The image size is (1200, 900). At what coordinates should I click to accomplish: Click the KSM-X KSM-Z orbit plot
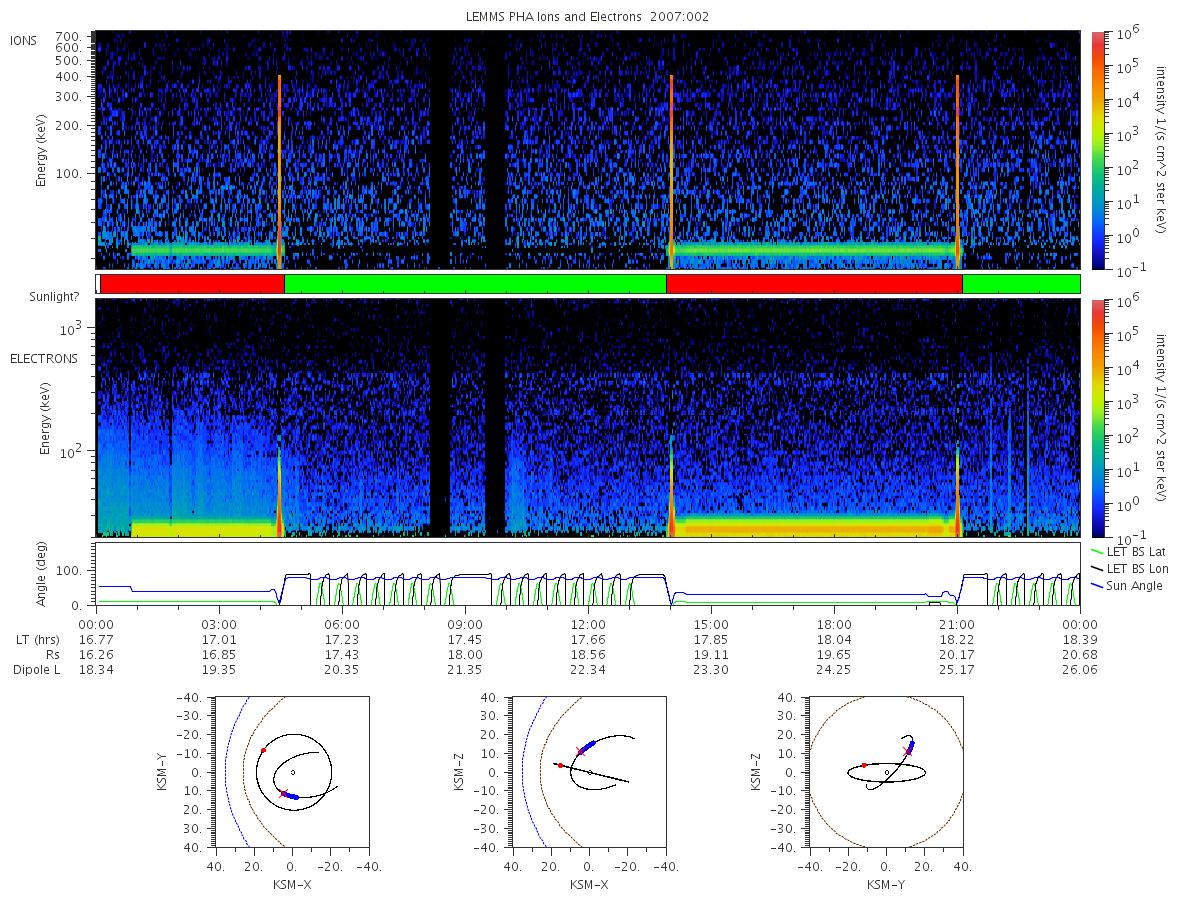pos(589,772)
